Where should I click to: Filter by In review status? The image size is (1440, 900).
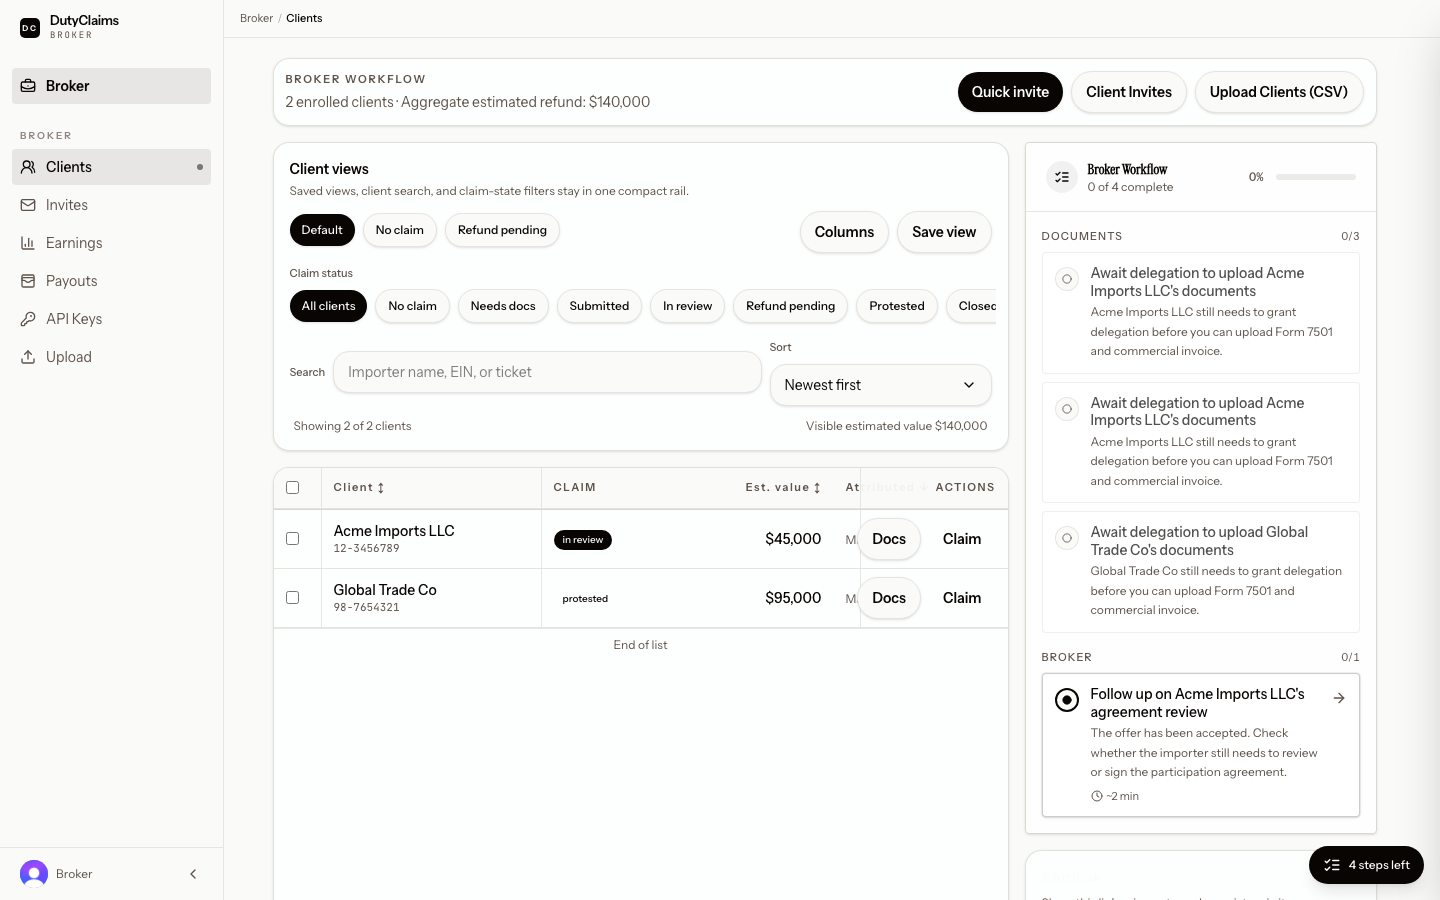tap(687, 306)
